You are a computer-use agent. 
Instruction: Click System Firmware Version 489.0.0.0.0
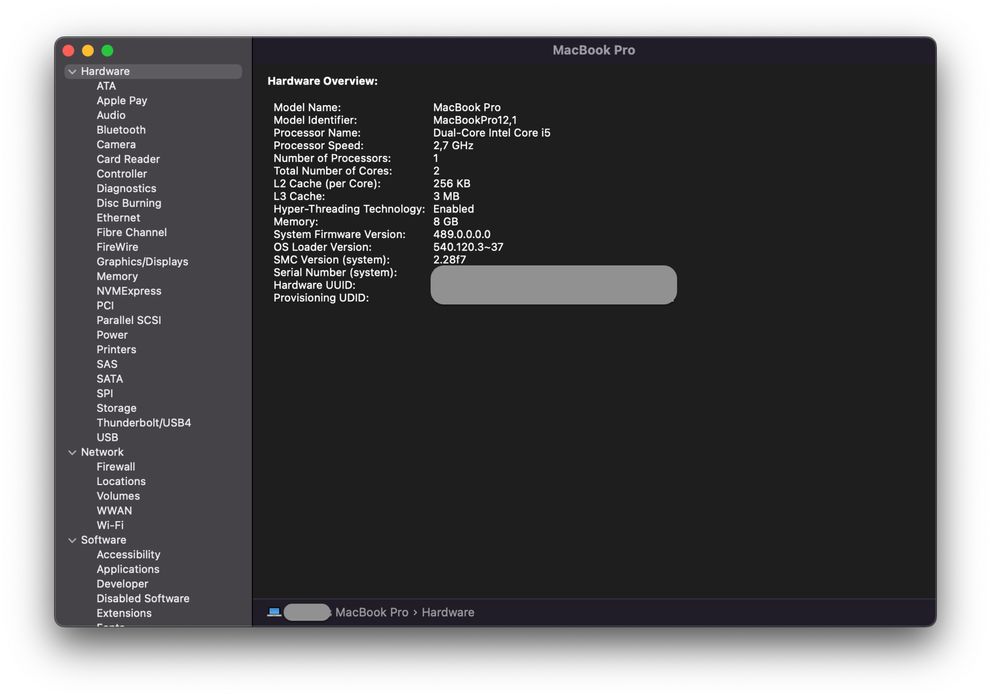462,234
